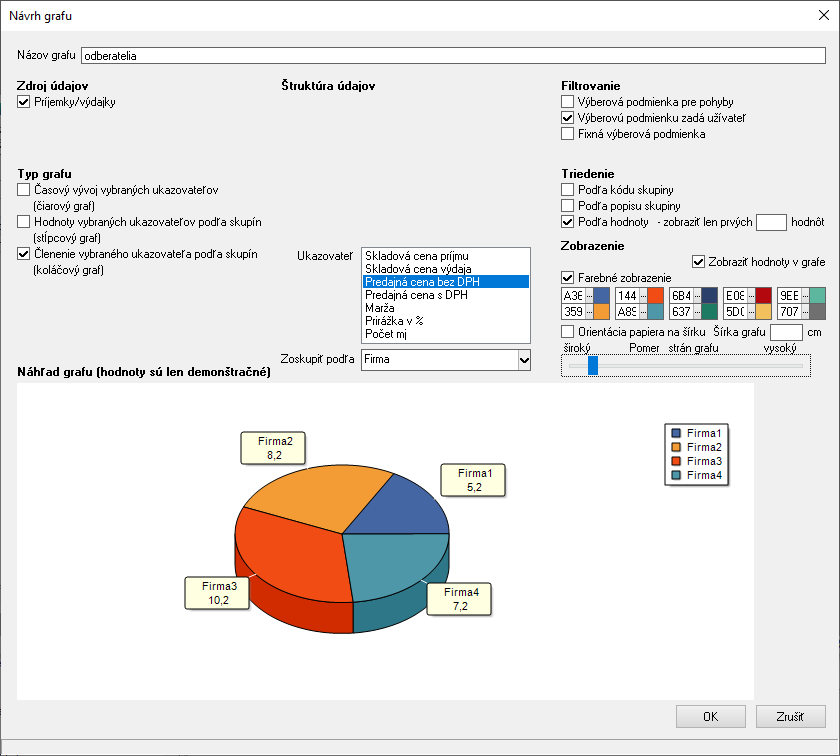Choose Počet mj in the Ukazovateľ list
Screen dimensions: 840x756
[385, 334]
